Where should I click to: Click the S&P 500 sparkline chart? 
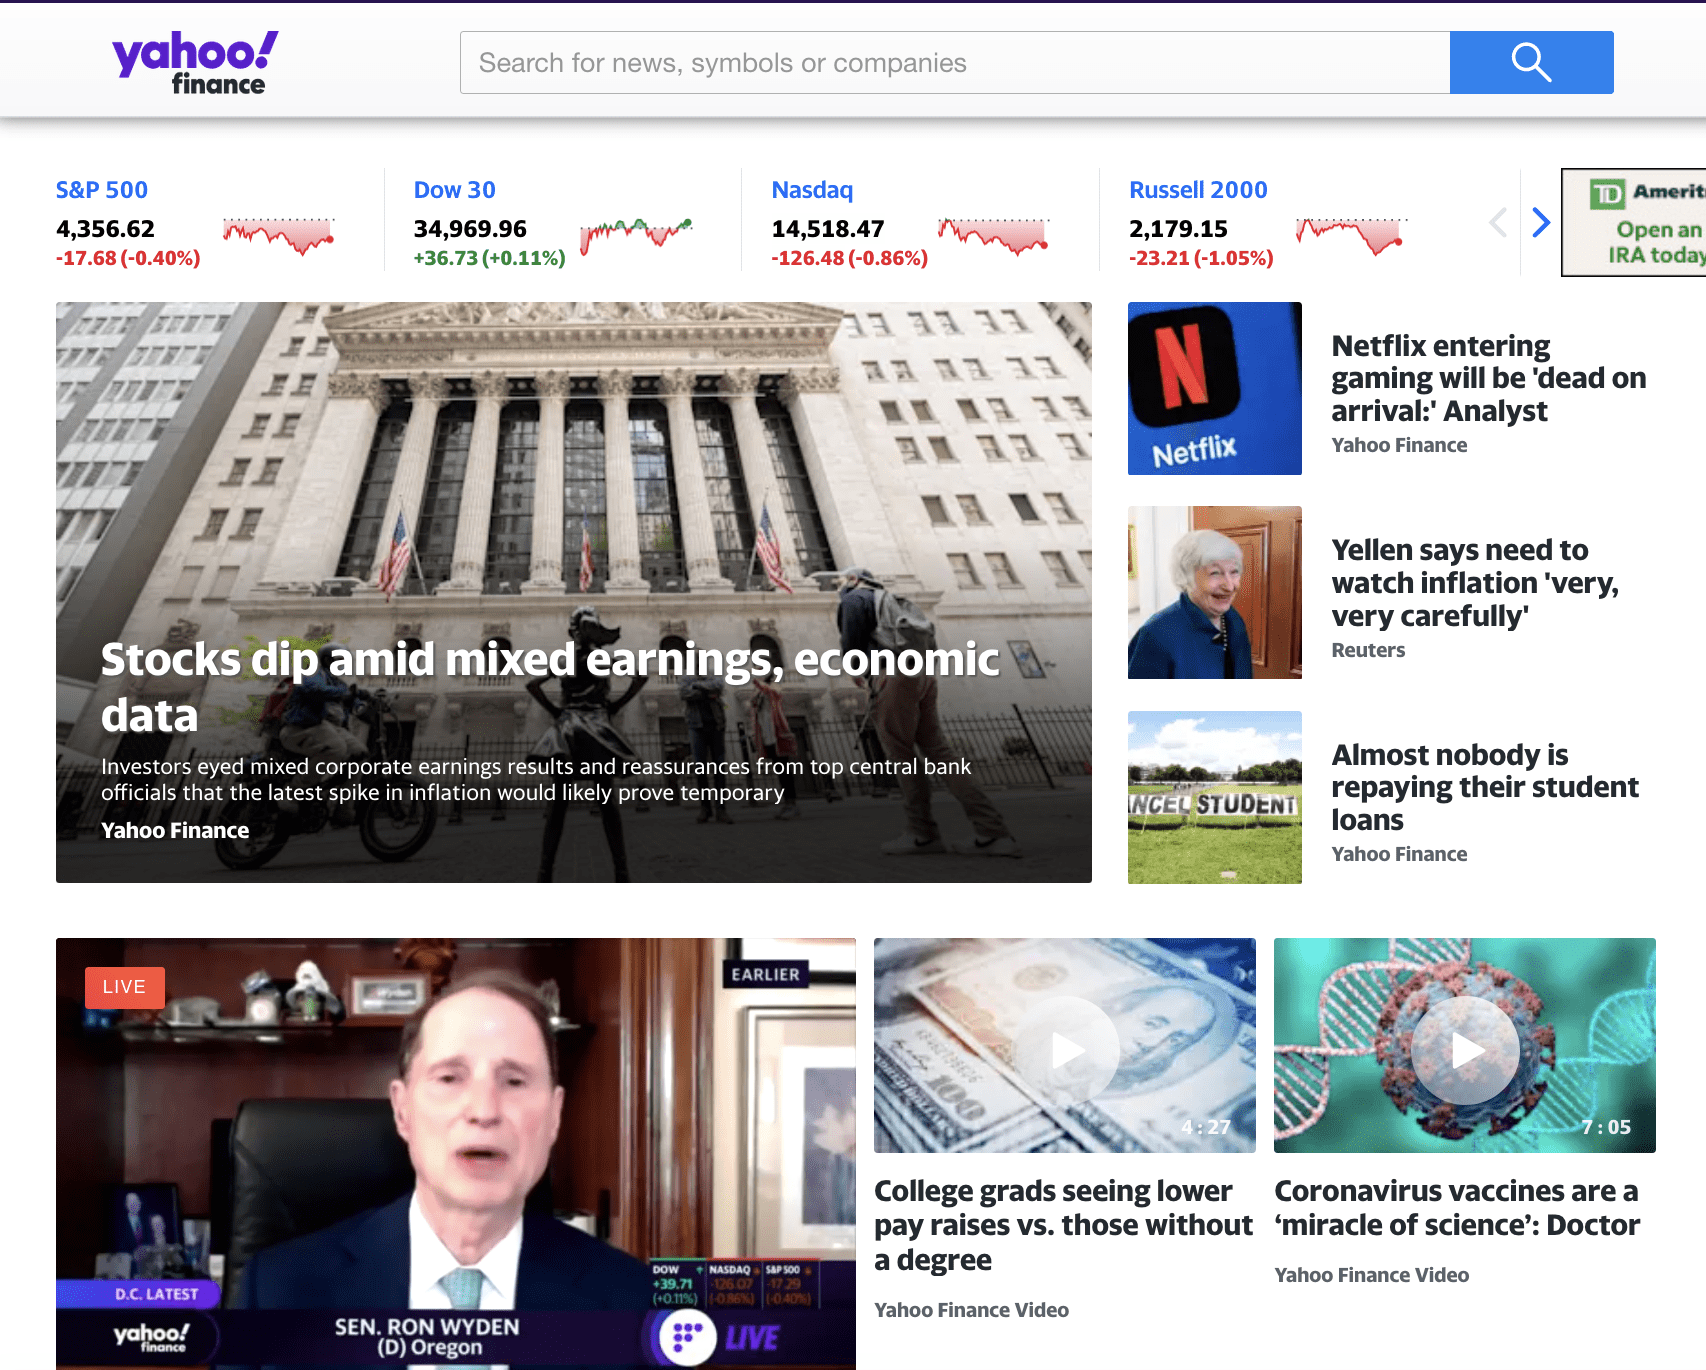click(279, 236)
